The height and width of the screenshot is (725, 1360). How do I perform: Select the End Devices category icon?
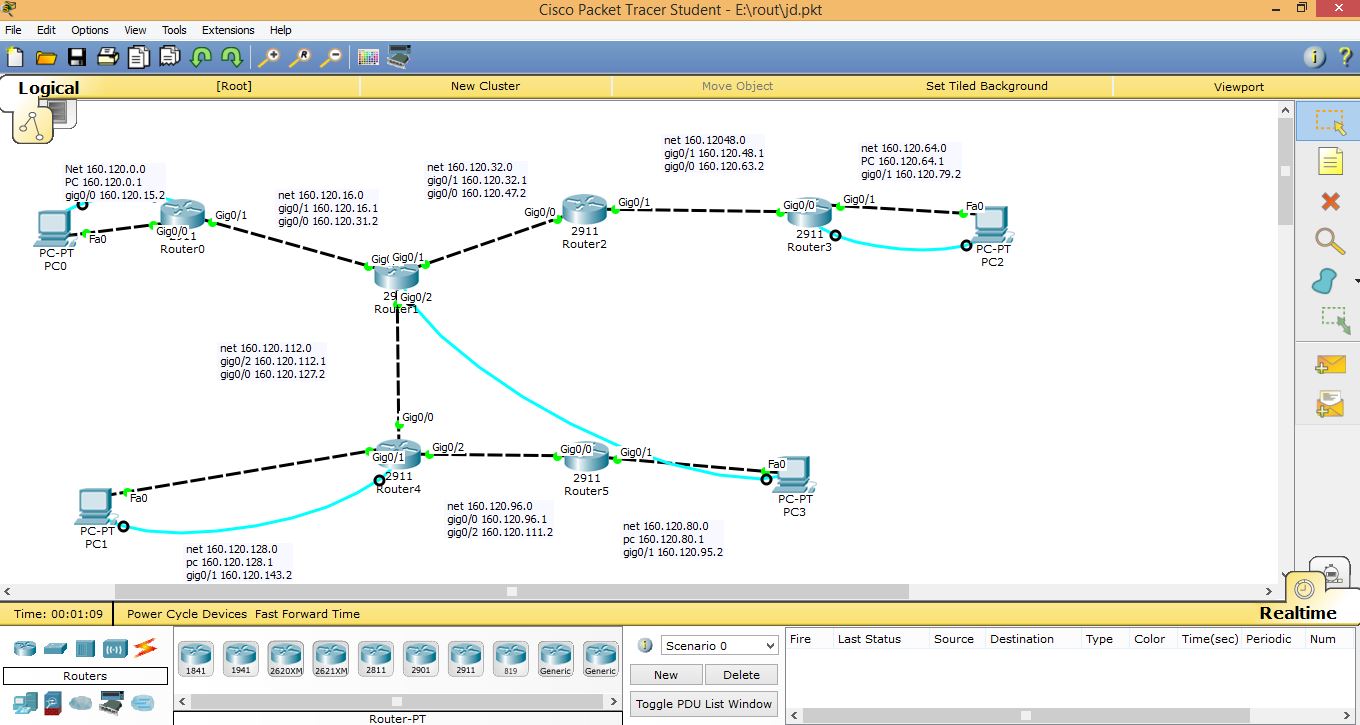click(x=24, y=701)
